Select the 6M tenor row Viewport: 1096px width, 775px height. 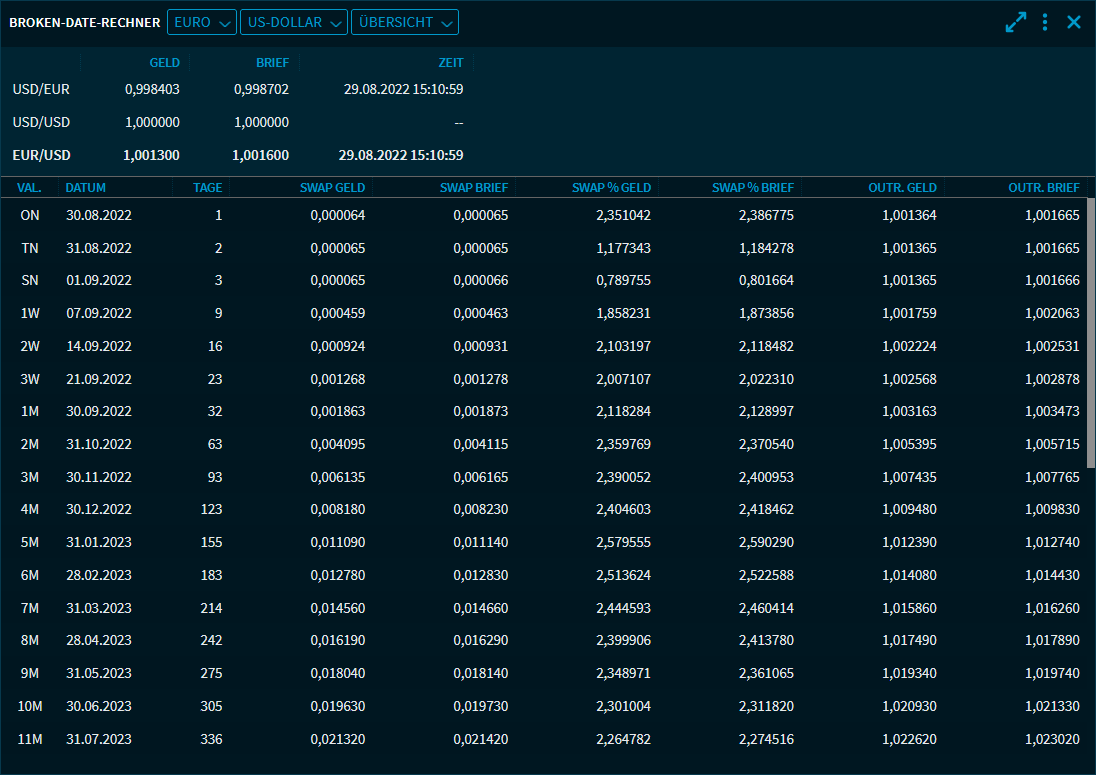click(x=540, y=575)
